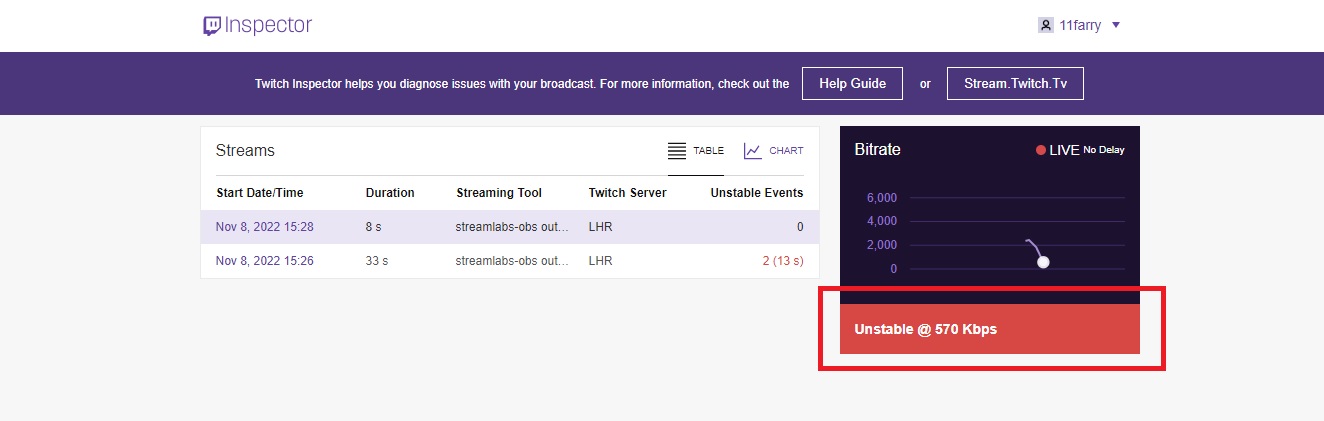This screenshot has height=421, width=1324.
Task: Click the LHR server in 15:28 row
Action: 600,227
